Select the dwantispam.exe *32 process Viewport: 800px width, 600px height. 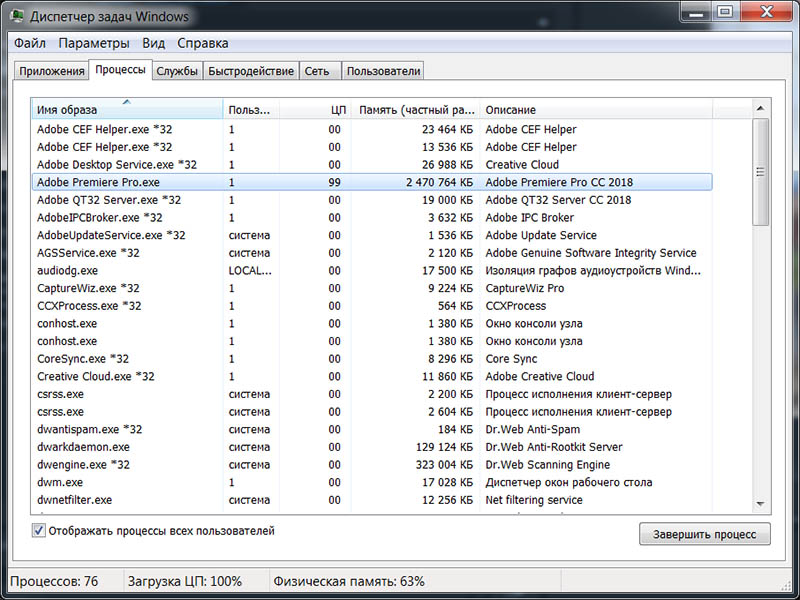click(372, 429)
